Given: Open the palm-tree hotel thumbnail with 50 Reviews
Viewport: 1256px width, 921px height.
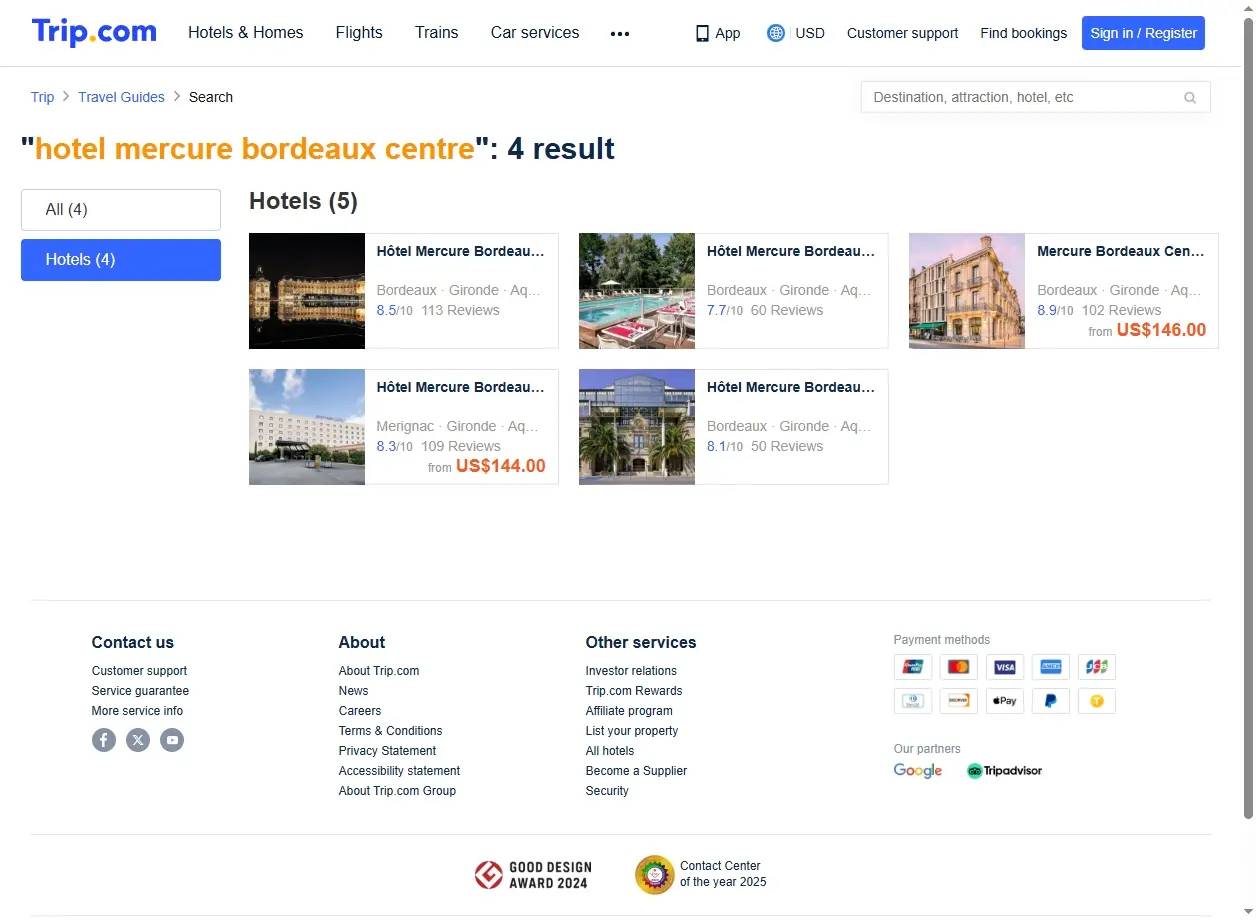Looking at the screenshot, I should [637, 427].
